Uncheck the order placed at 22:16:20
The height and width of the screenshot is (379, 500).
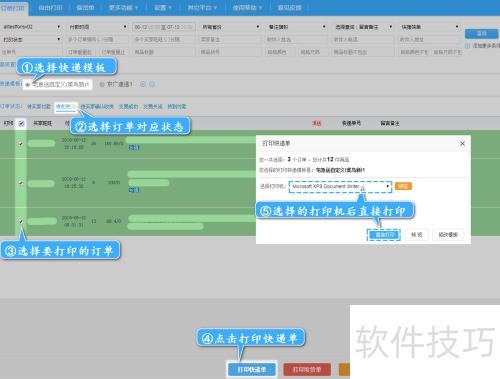21,144
